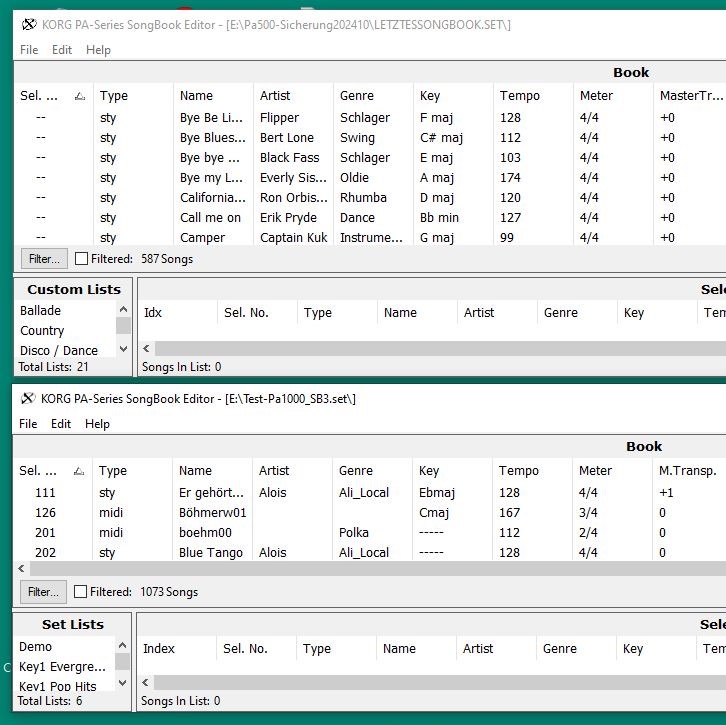Select song 202 Blue Tango in lower Book
Screen dimensions: 726x725
pyautogui.click(x=370, y=552)
